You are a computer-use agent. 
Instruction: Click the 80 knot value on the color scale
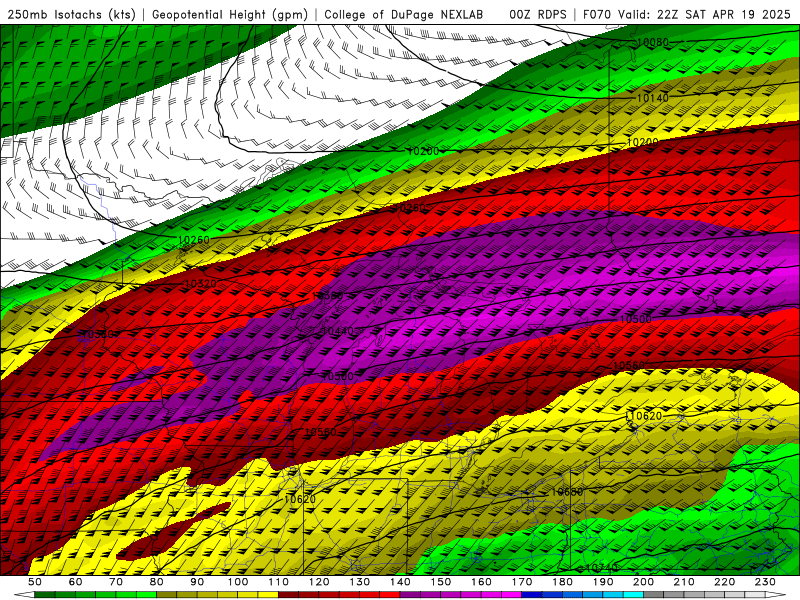(157, 582)
